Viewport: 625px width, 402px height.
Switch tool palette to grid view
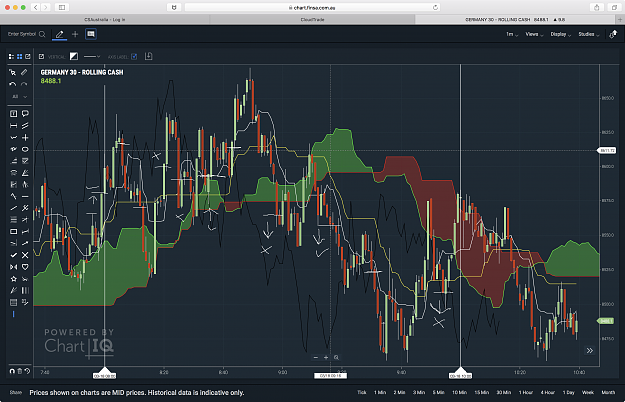click(x=20, y=57)
